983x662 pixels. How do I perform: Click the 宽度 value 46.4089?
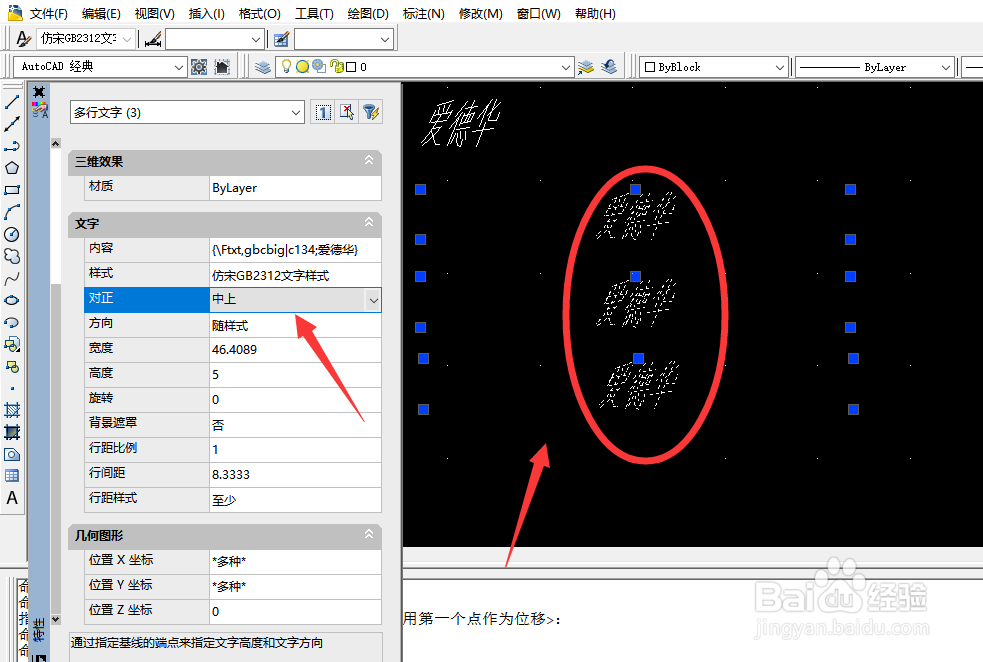point(295,349)
